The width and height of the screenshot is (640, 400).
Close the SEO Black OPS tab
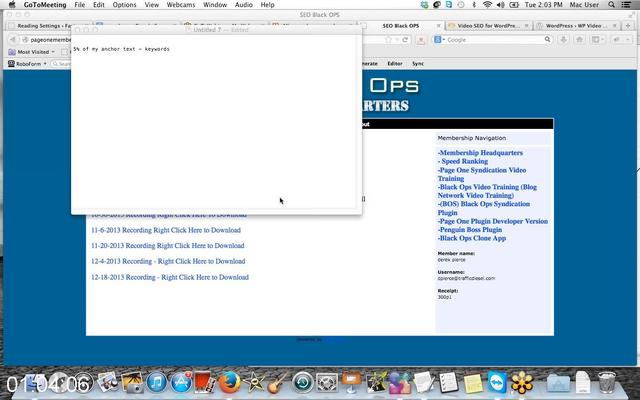point(439,25)
